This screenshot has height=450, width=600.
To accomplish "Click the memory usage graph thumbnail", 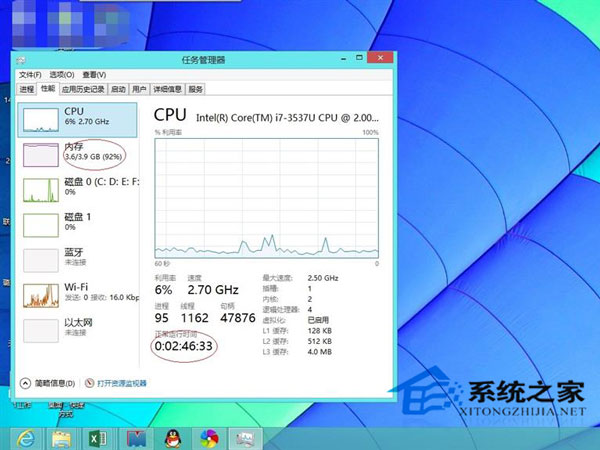I will [x=41, y=155].
